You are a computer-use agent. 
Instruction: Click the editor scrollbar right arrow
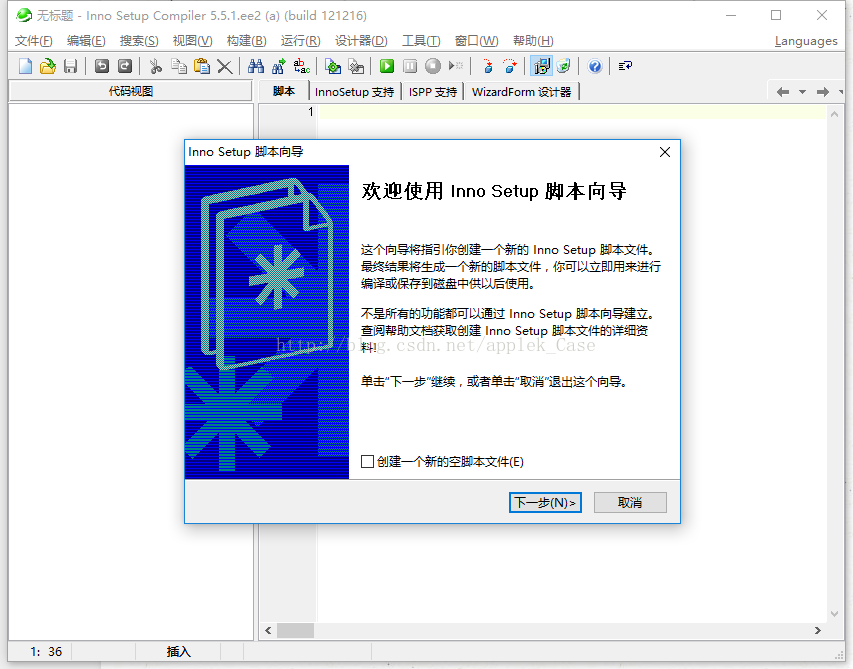818,630
